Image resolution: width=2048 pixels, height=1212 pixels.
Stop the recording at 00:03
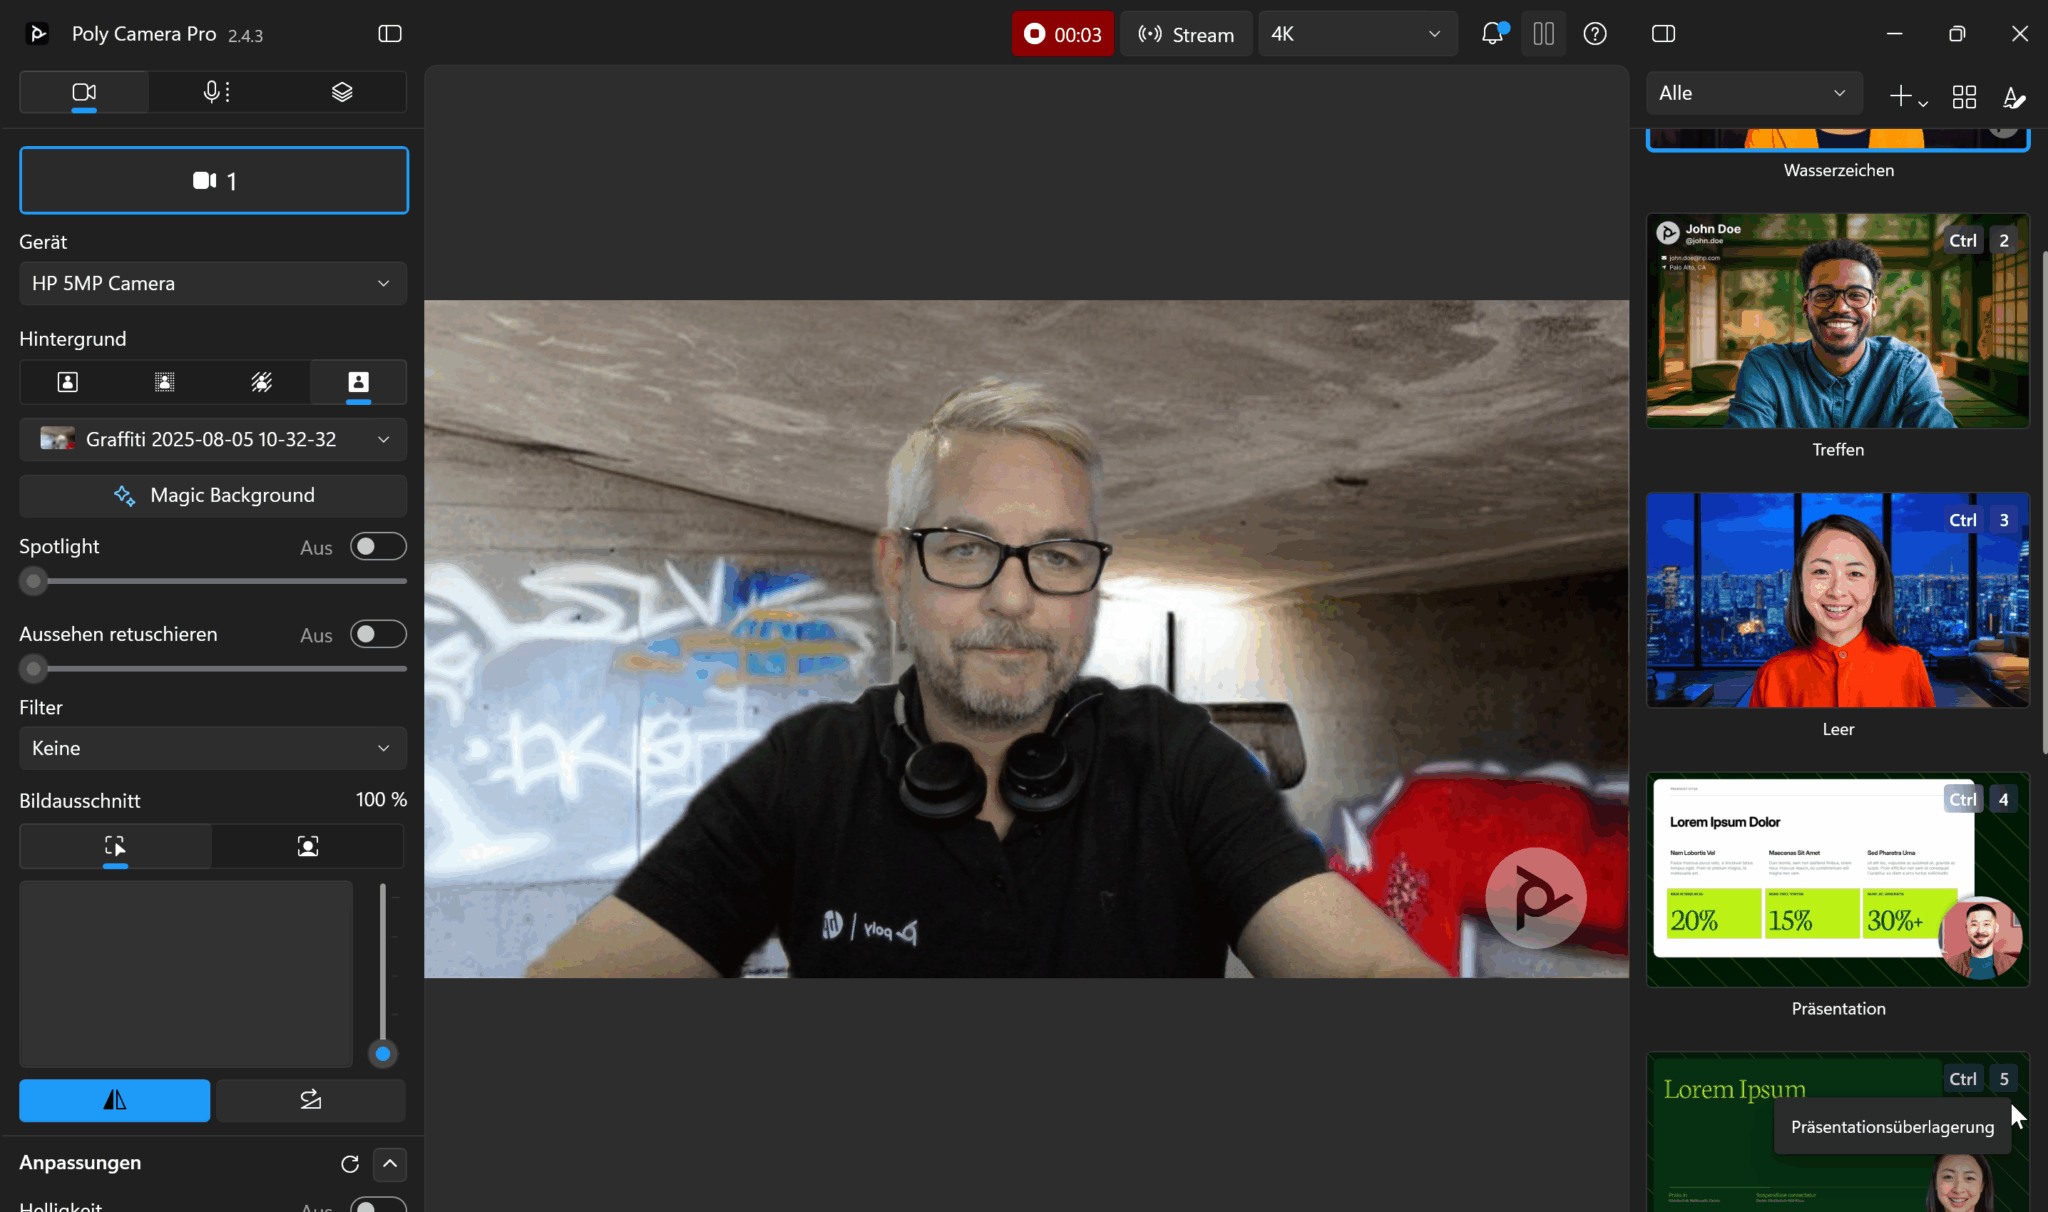point(1062,34)
